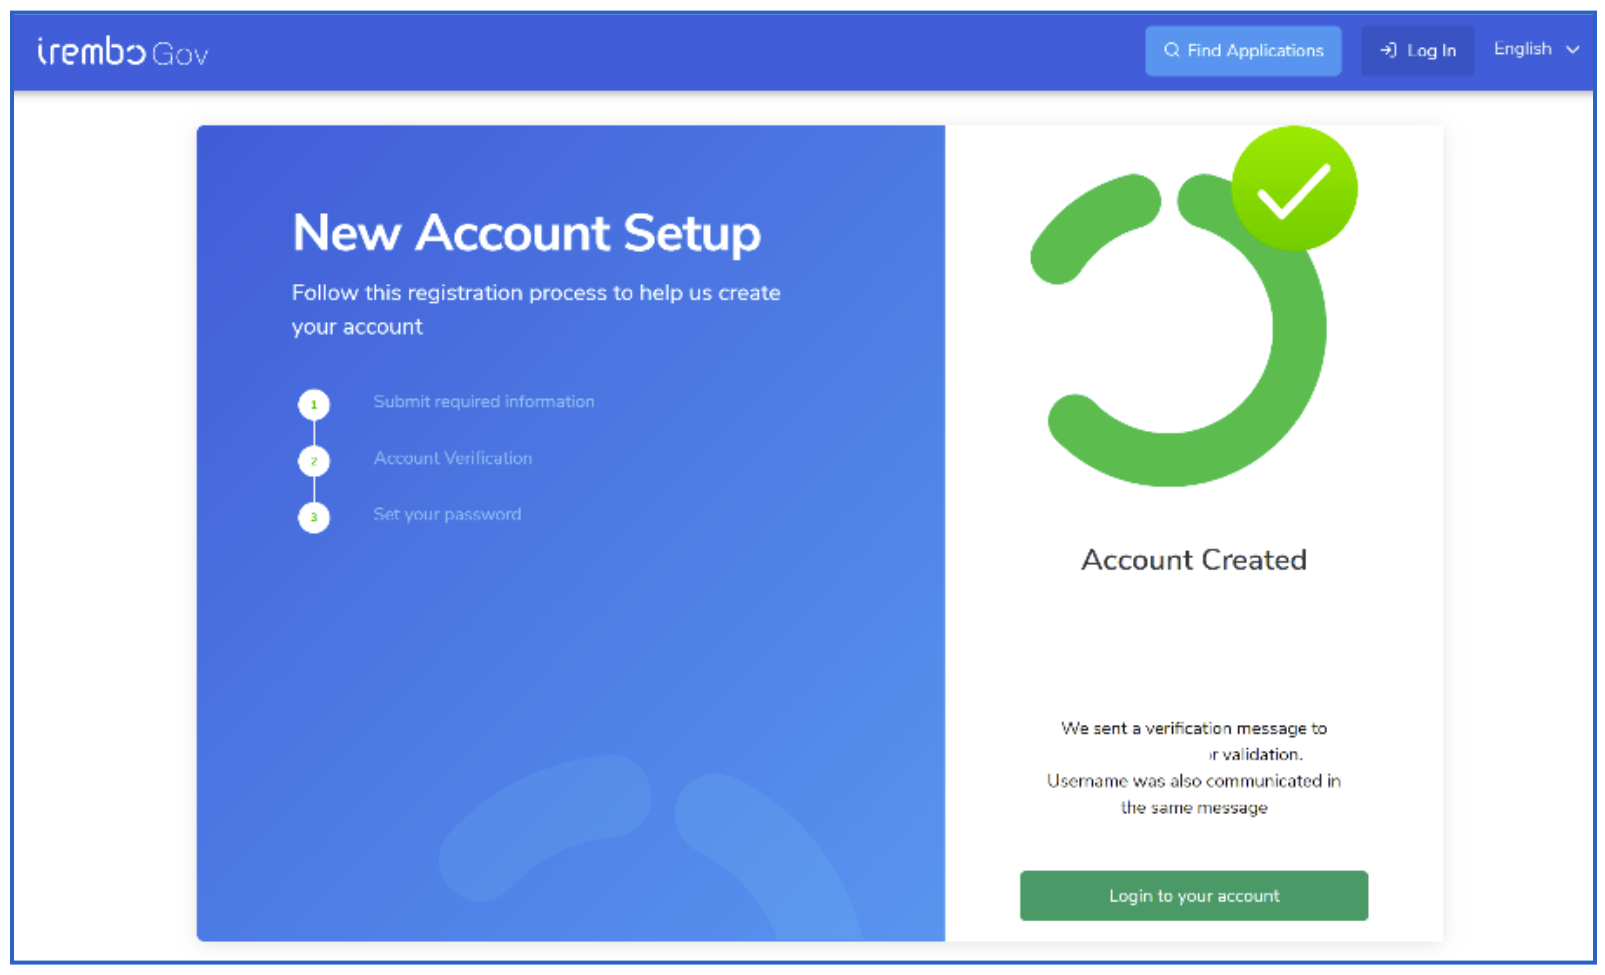This screenshot has height=975, width=1605.
Task: Open the English language dropdown
Action: pyautogui.click(x=1536, y=49)
